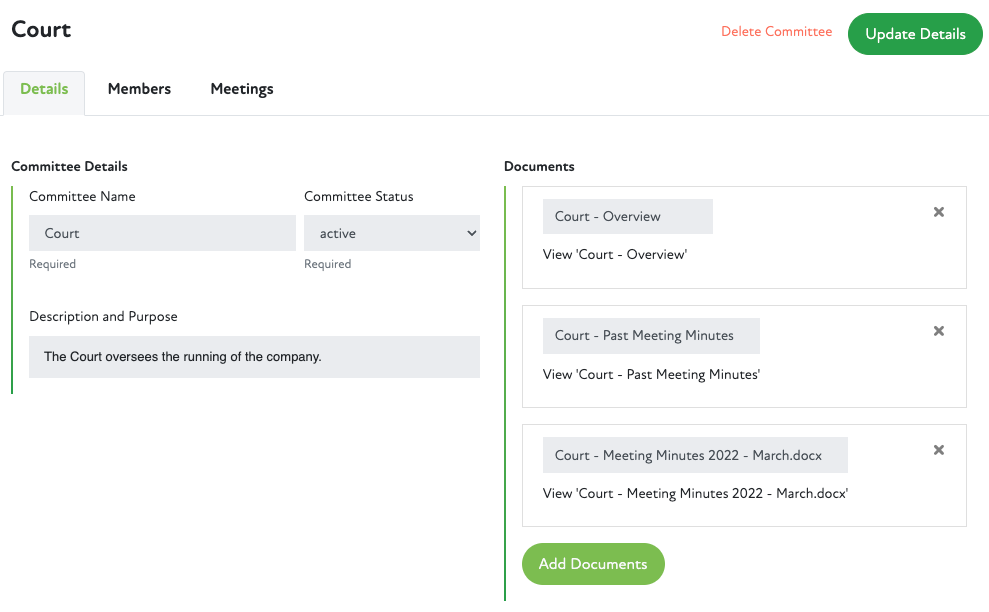Screen dimensions: 989x612
Task: Select the Details tab
Action: click(x=44, y=89)
